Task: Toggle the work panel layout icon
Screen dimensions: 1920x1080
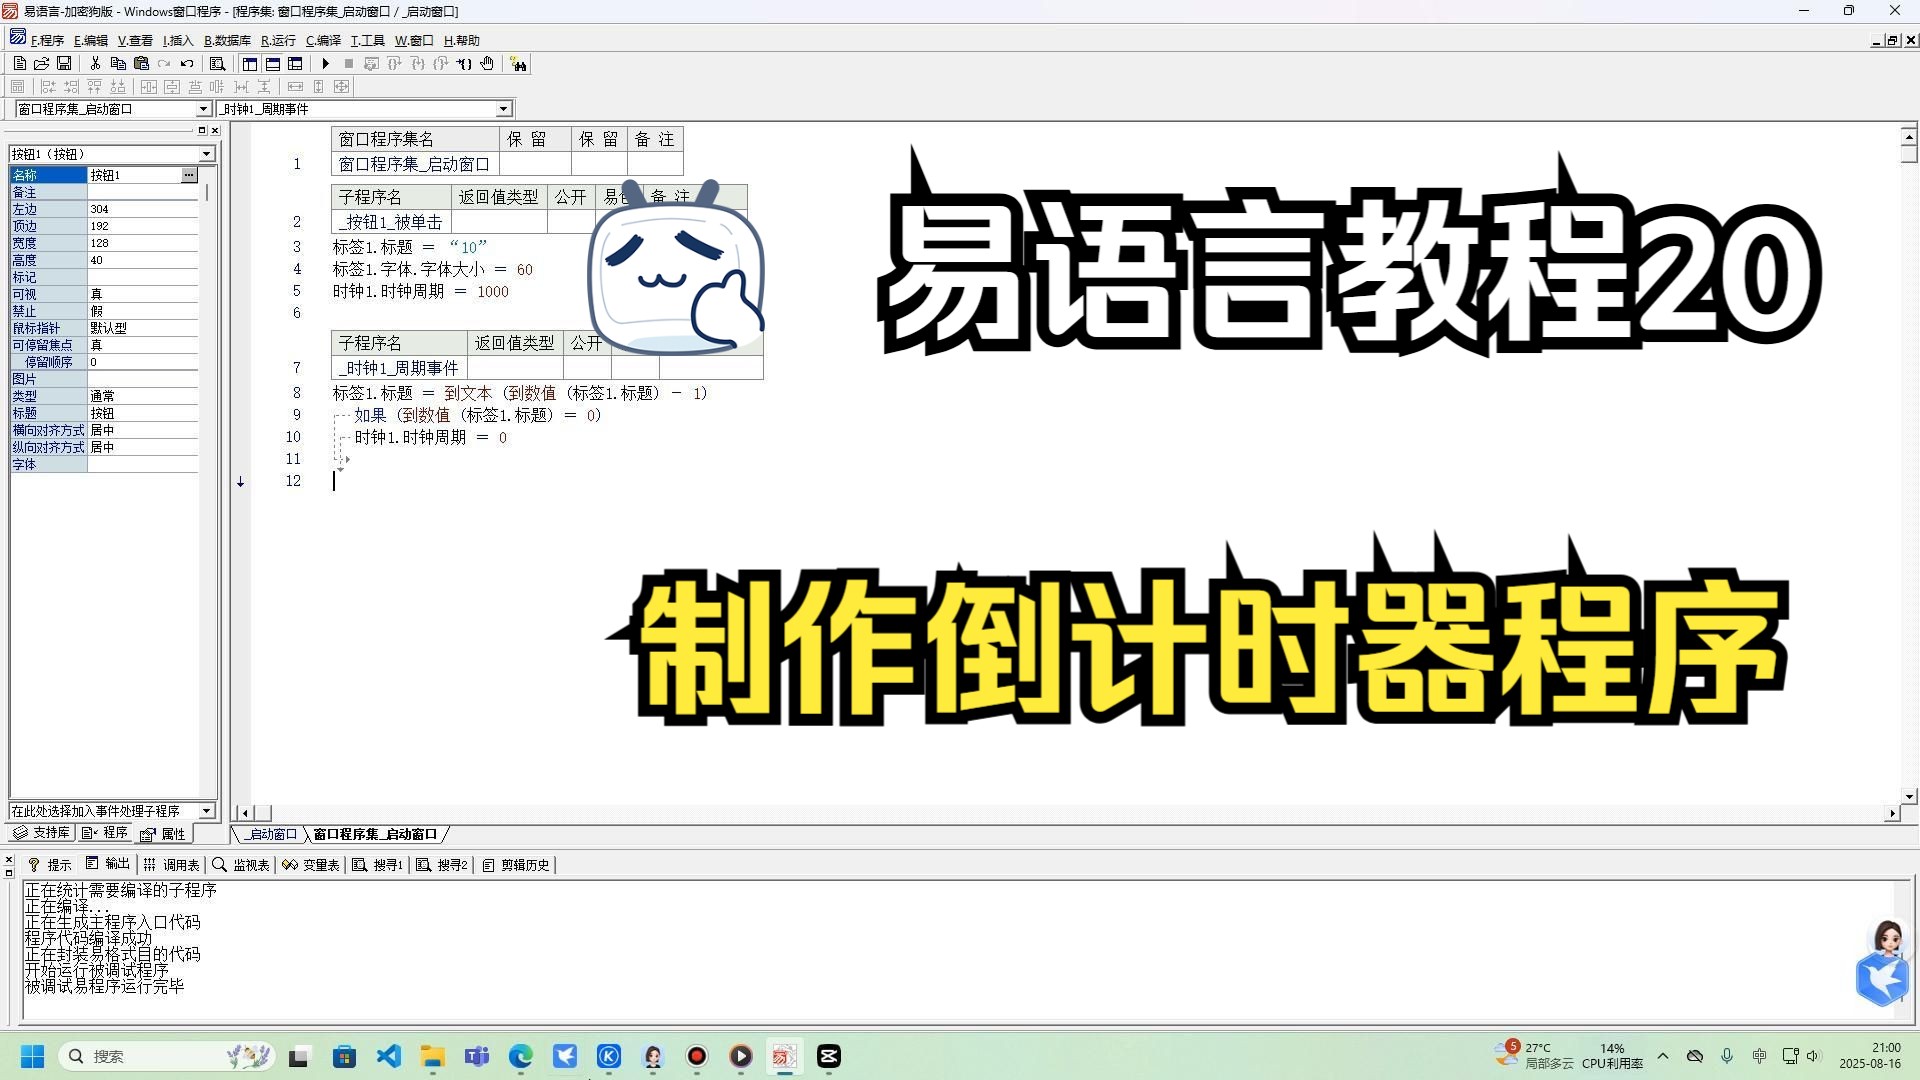Action: pos(250,64)
